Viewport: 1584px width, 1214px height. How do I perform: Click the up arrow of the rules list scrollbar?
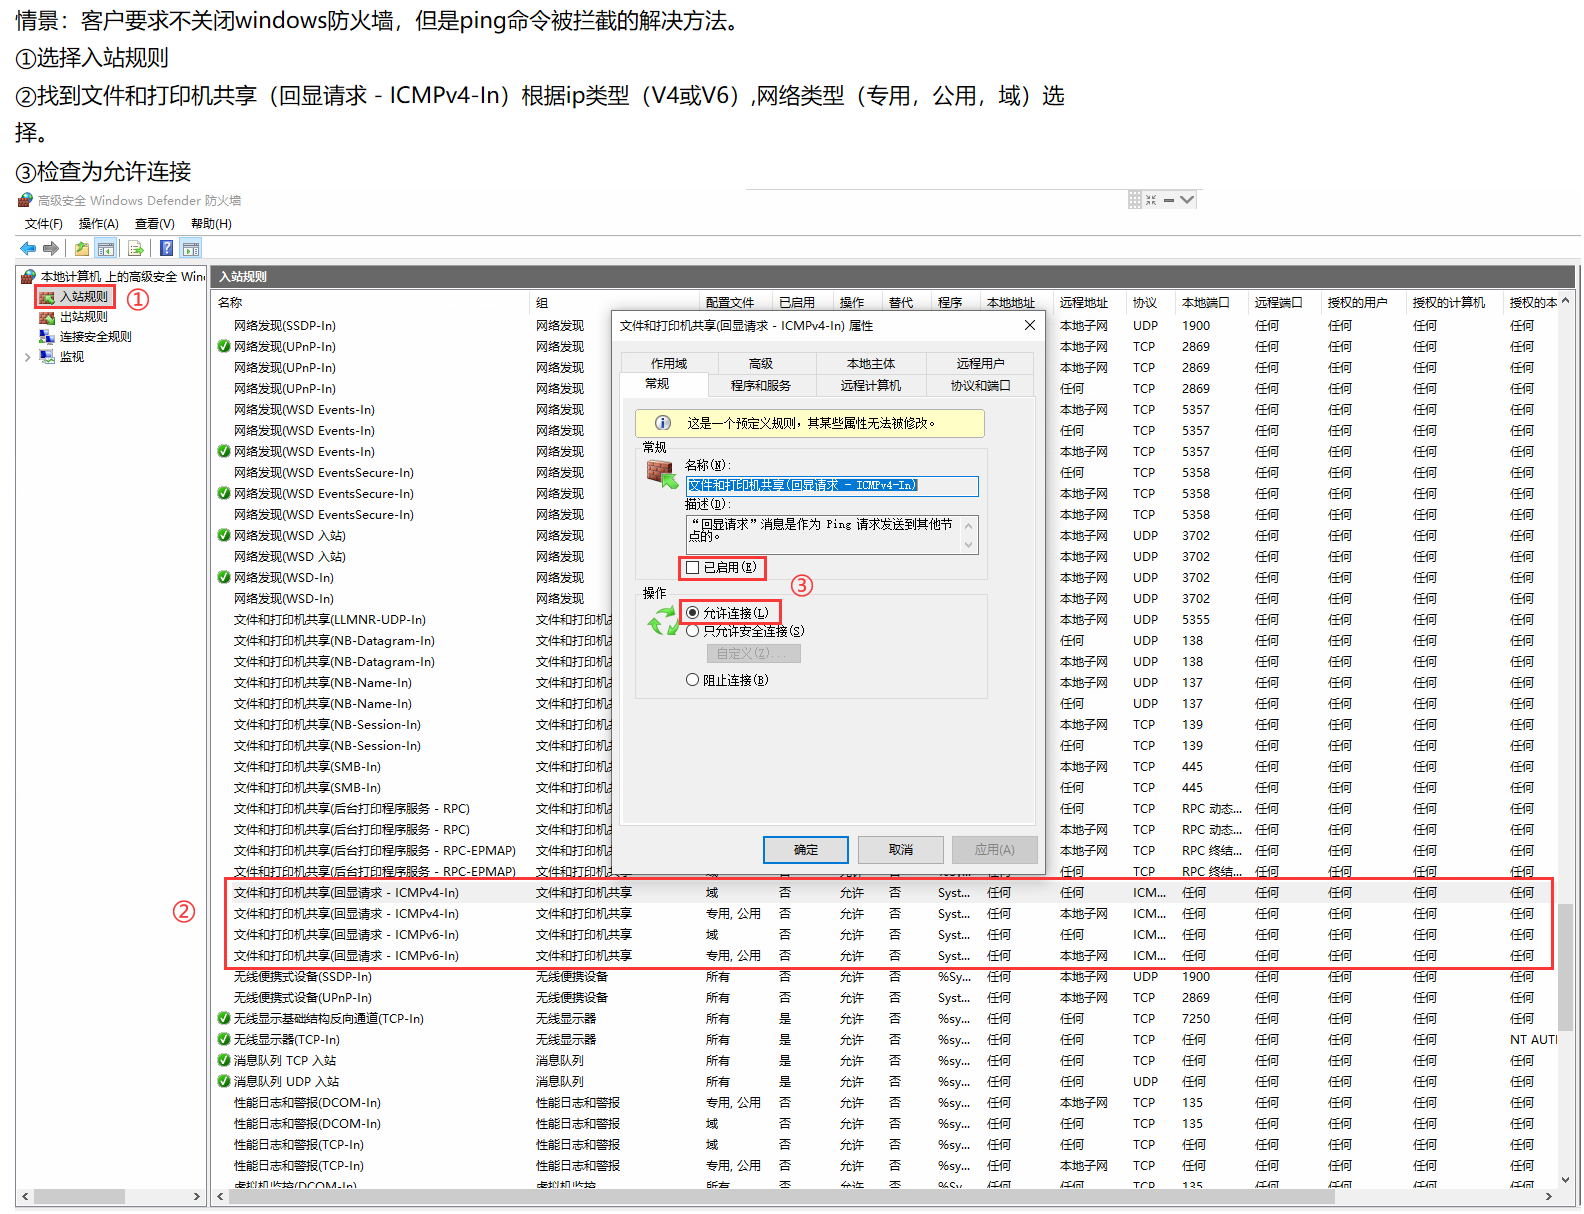click(1565, 301)
